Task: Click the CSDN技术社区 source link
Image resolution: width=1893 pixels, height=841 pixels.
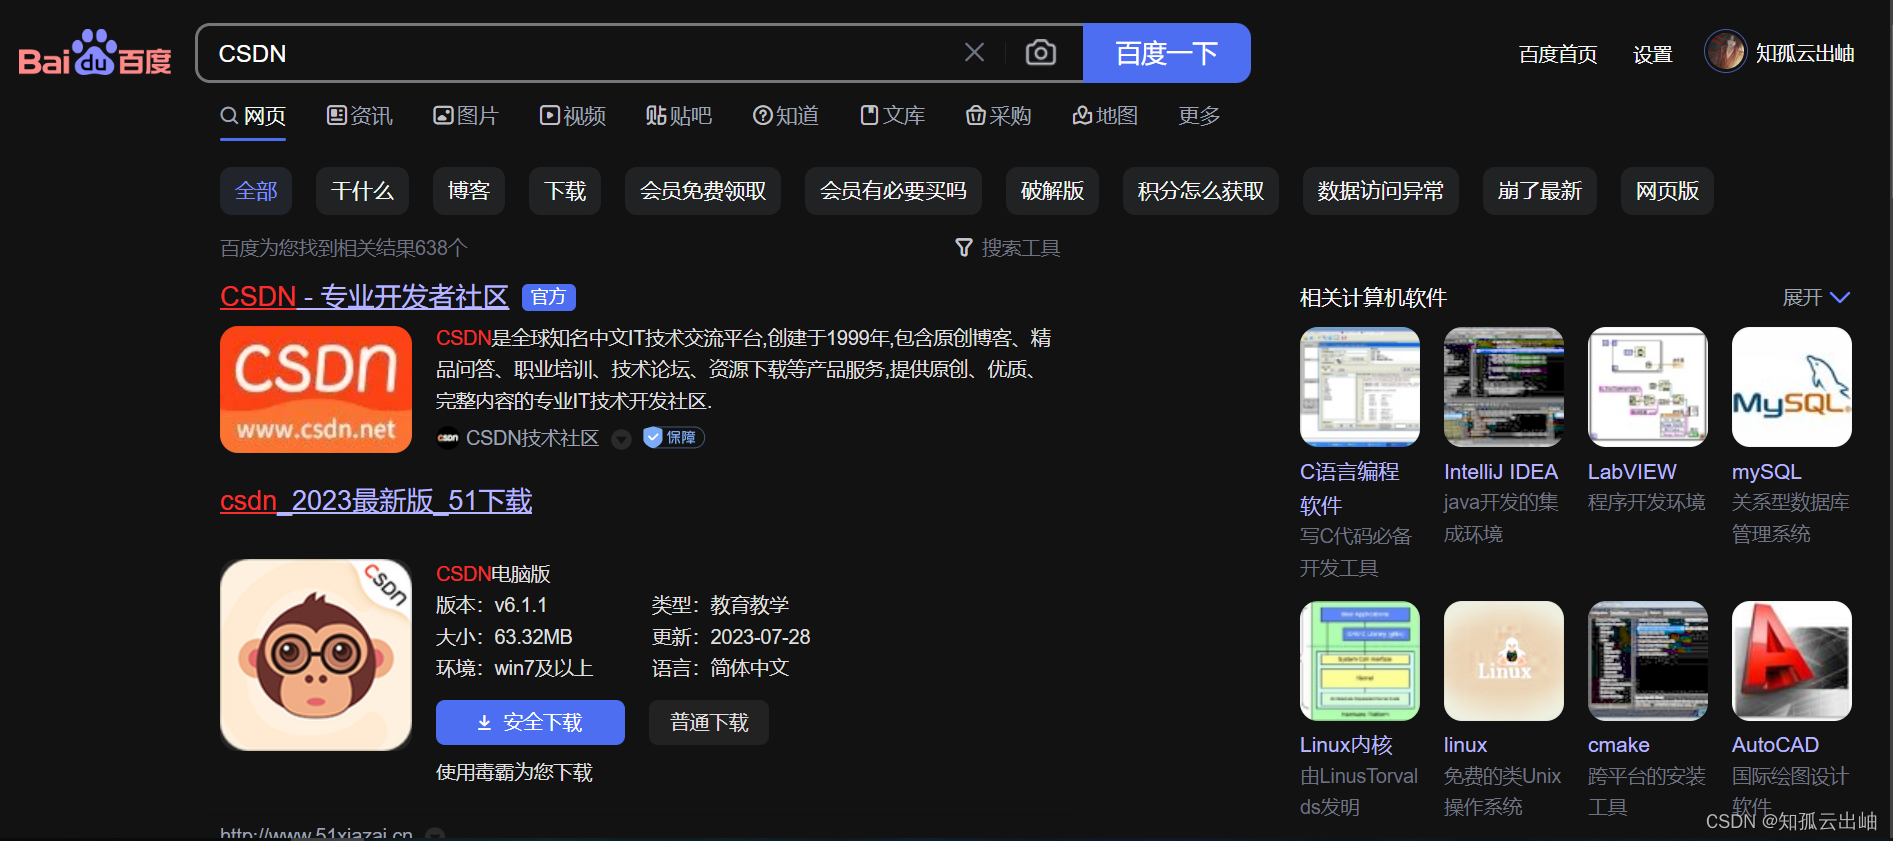Action: [x=532, y=438]
